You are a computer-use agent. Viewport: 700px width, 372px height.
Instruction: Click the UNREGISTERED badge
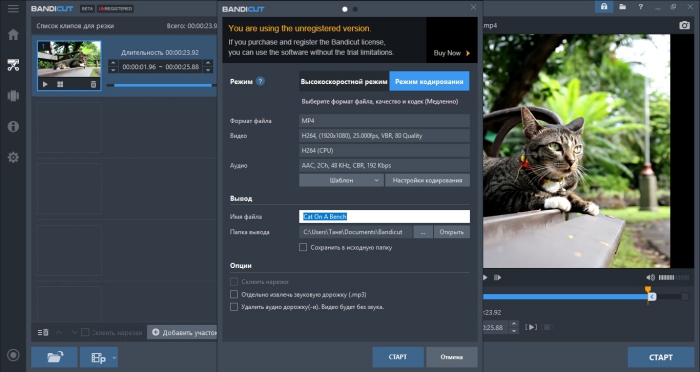click(115, 8)
